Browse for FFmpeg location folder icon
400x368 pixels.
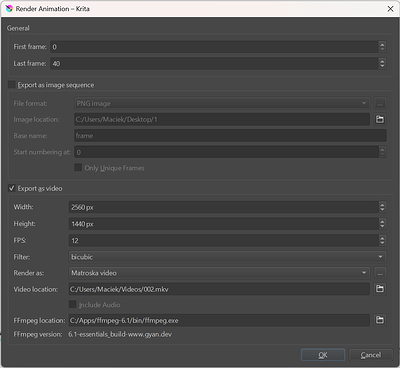380,320
